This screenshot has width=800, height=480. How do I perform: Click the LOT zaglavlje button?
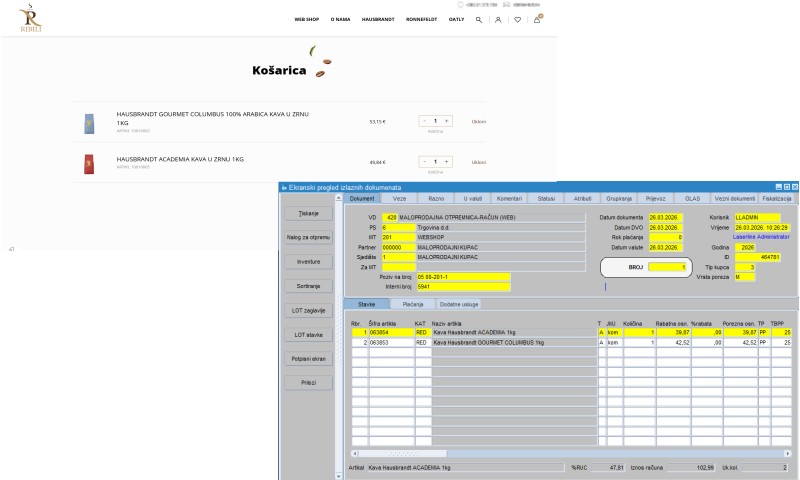click(x=309, y=310)
